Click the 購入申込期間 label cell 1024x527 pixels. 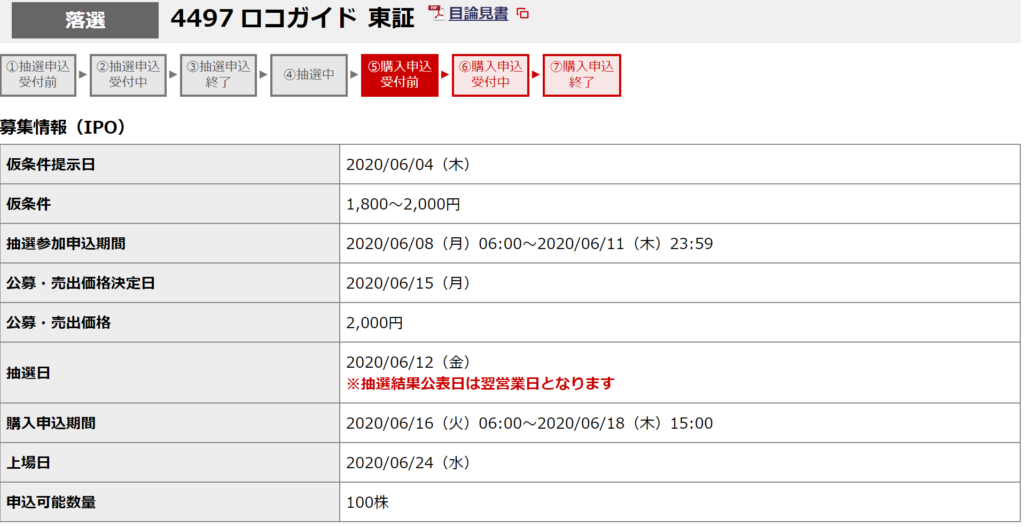pos(170,423)
